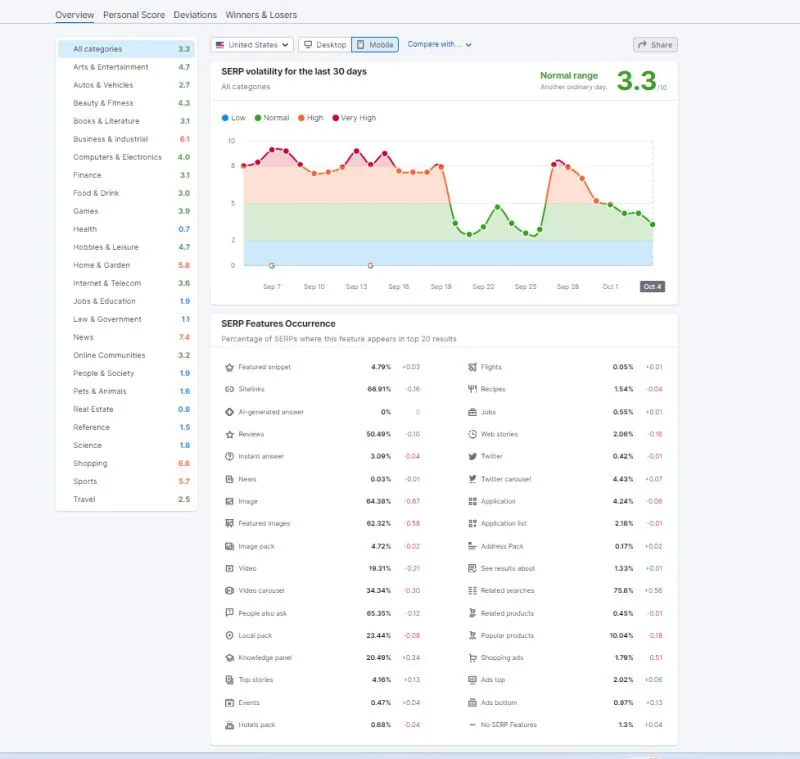The image size is (800, 759).
Task: Click the AI-generated answer icon
Action: tap(229, 412)
